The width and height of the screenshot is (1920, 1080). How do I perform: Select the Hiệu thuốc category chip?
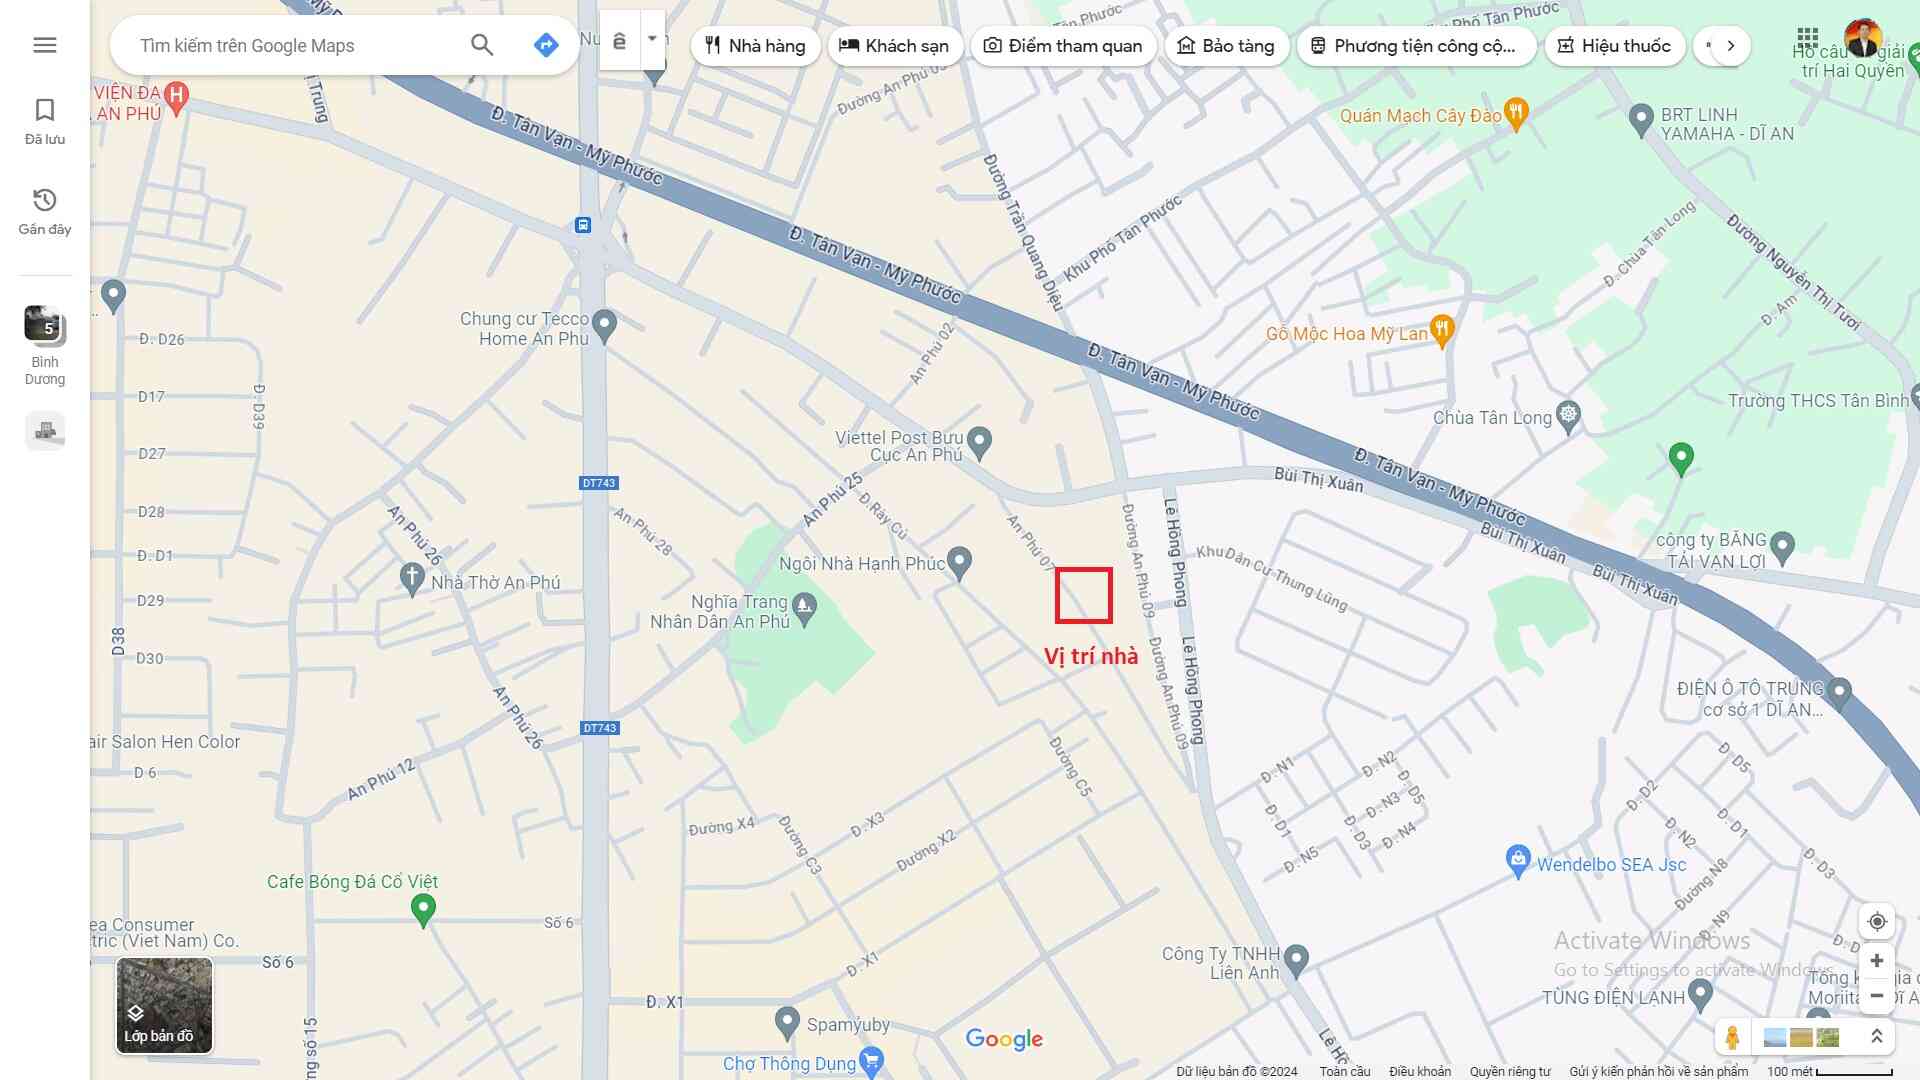1614,46
